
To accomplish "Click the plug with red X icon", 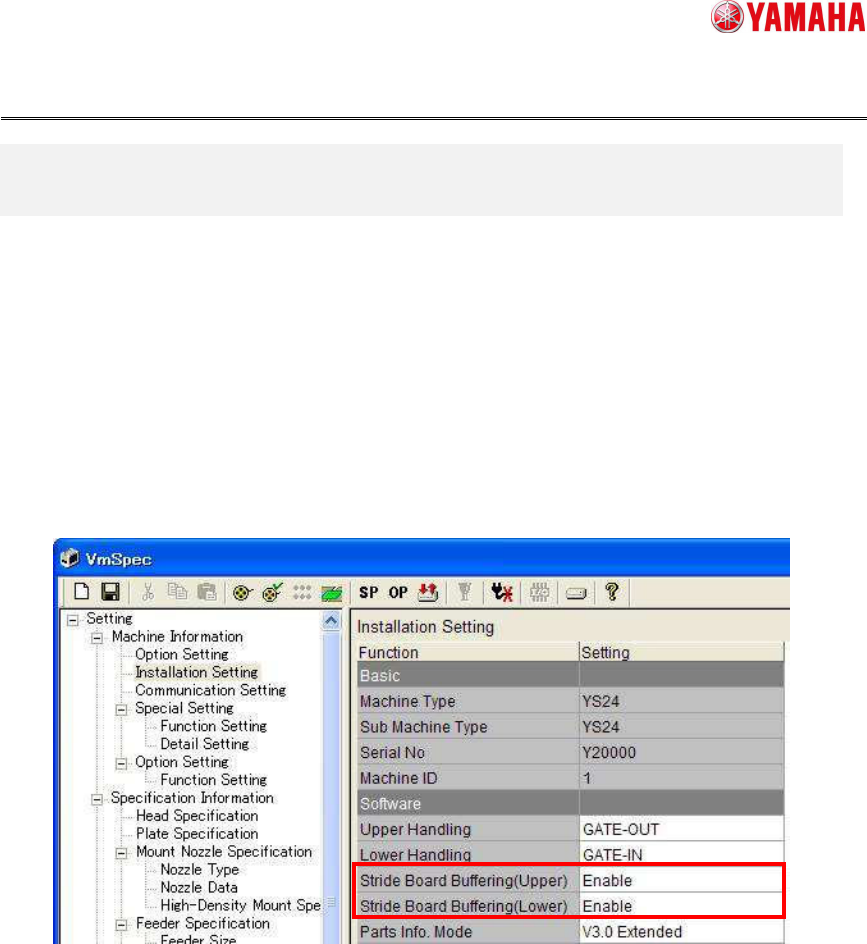I will (502, 592).
